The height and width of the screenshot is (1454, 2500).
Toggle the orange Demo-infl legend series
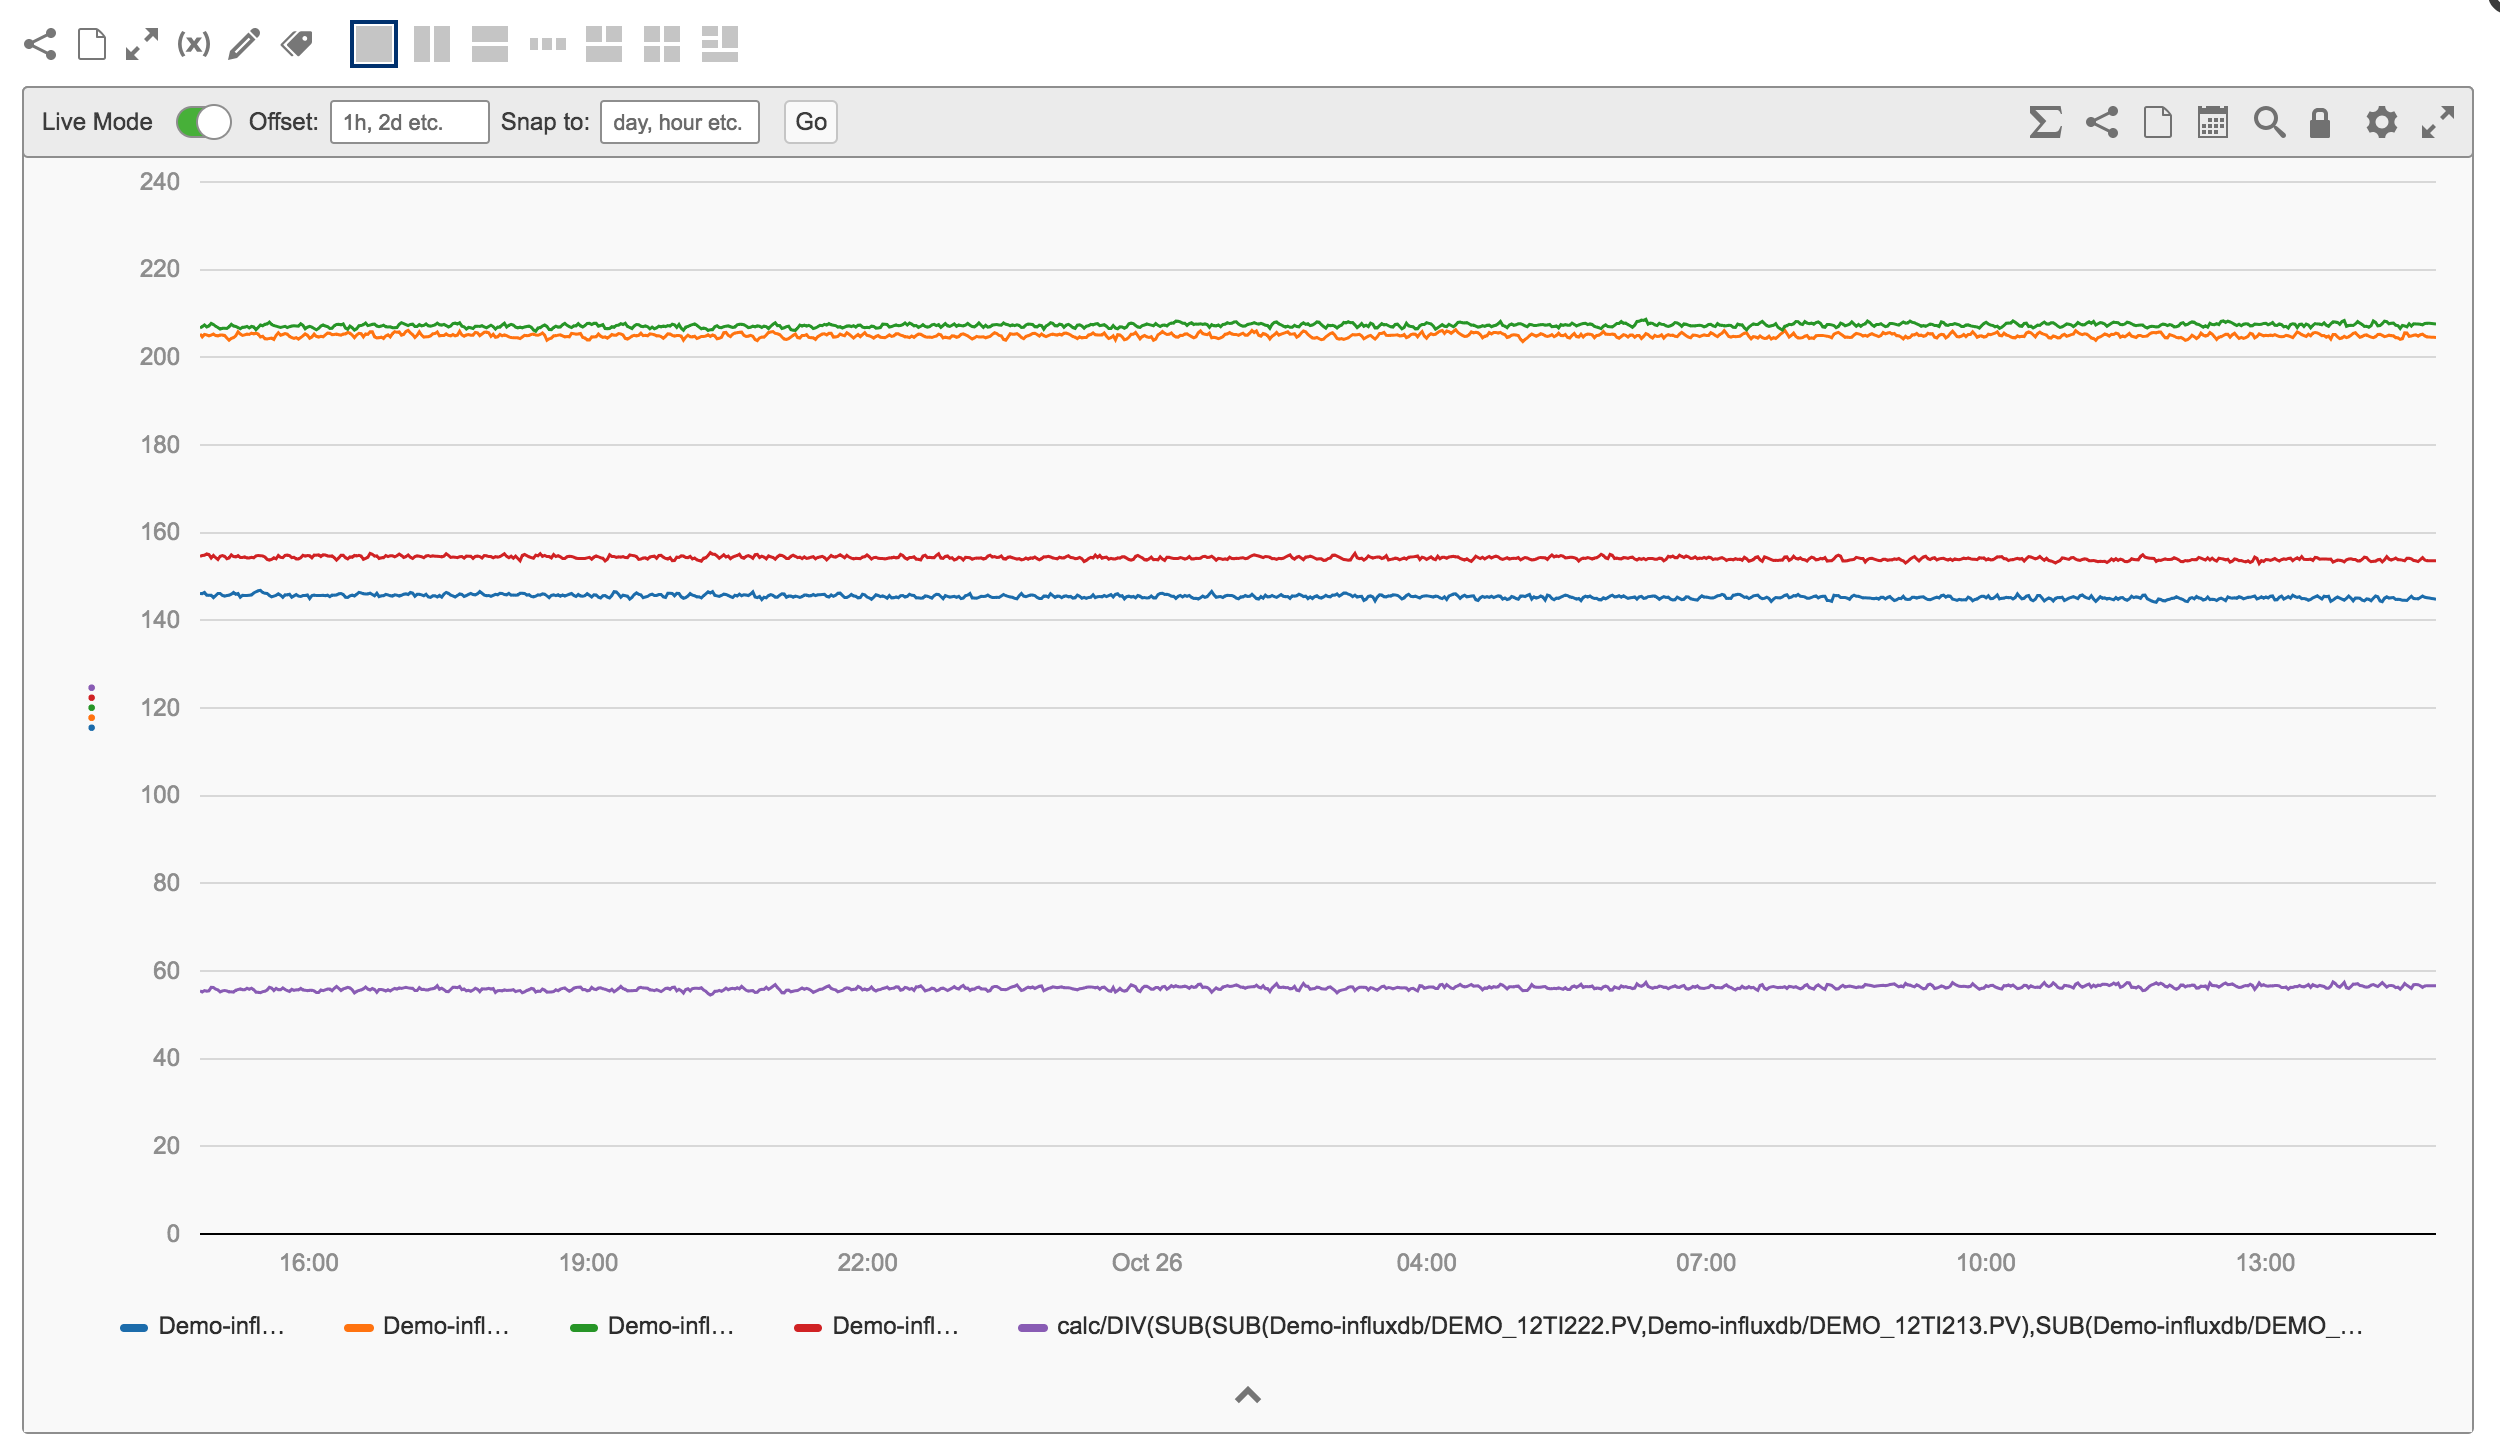pyautogui.click(x=428, y=1327)
